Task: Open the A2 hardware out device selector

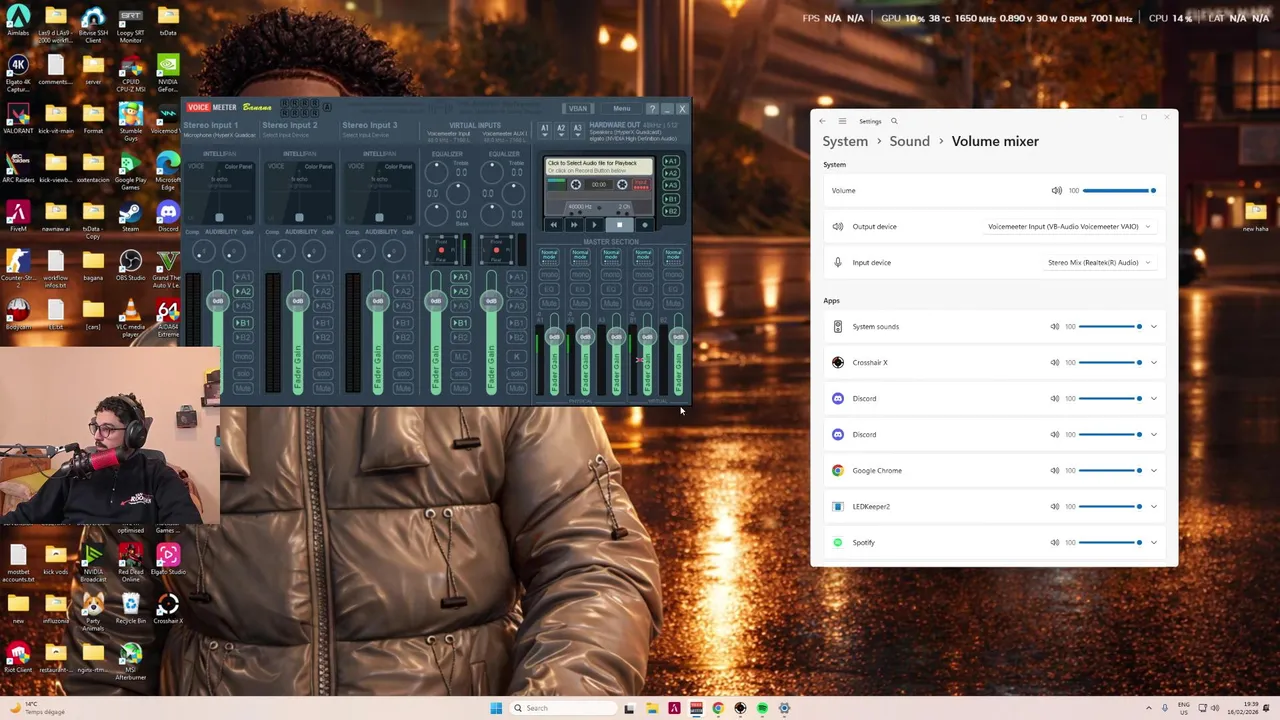Action: 561,129
